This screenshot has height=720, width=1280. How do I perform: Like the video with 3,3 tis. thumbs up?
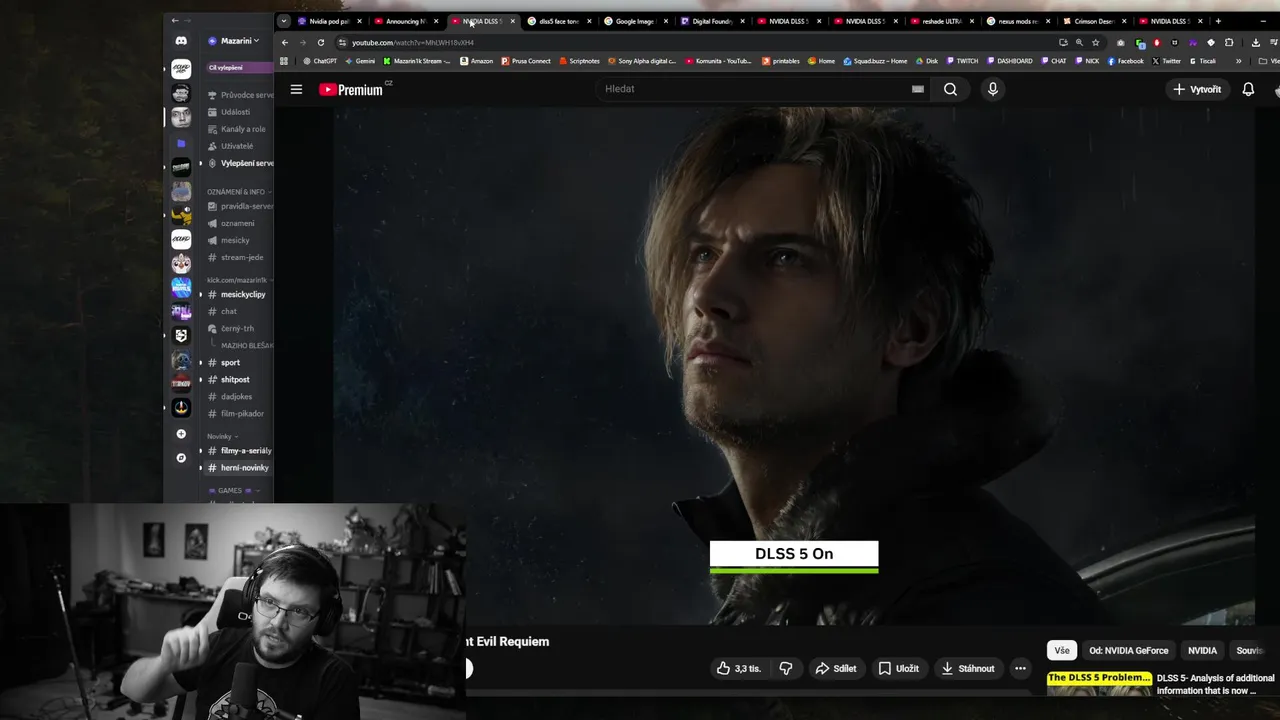point(739,668)
